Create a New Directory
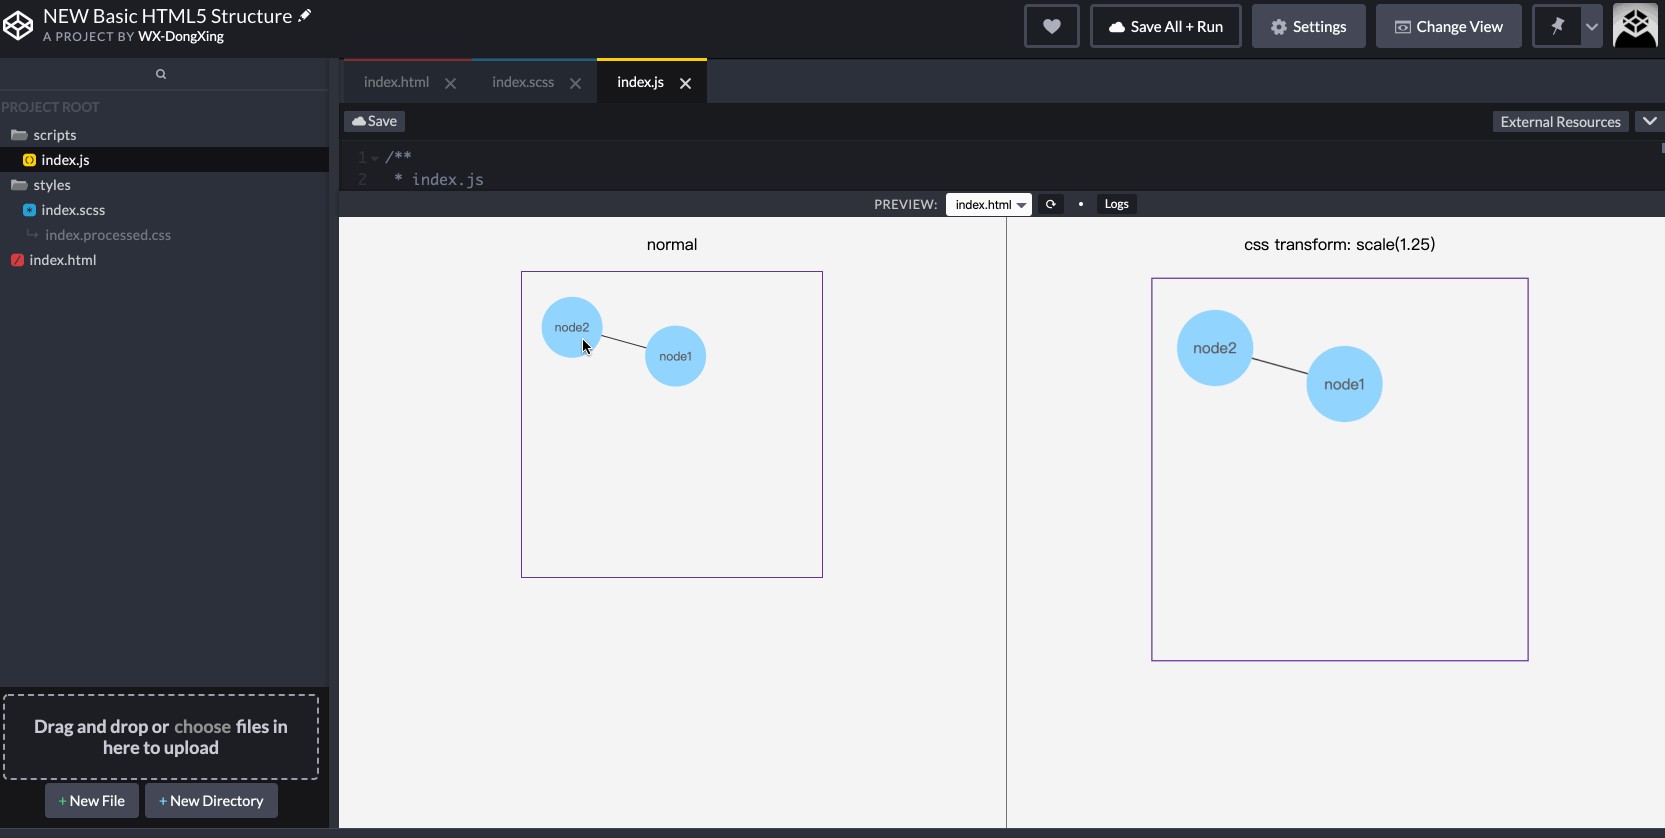Image resolution: width=1665 pixels, height=838 pixels. [x=211, y=801]
